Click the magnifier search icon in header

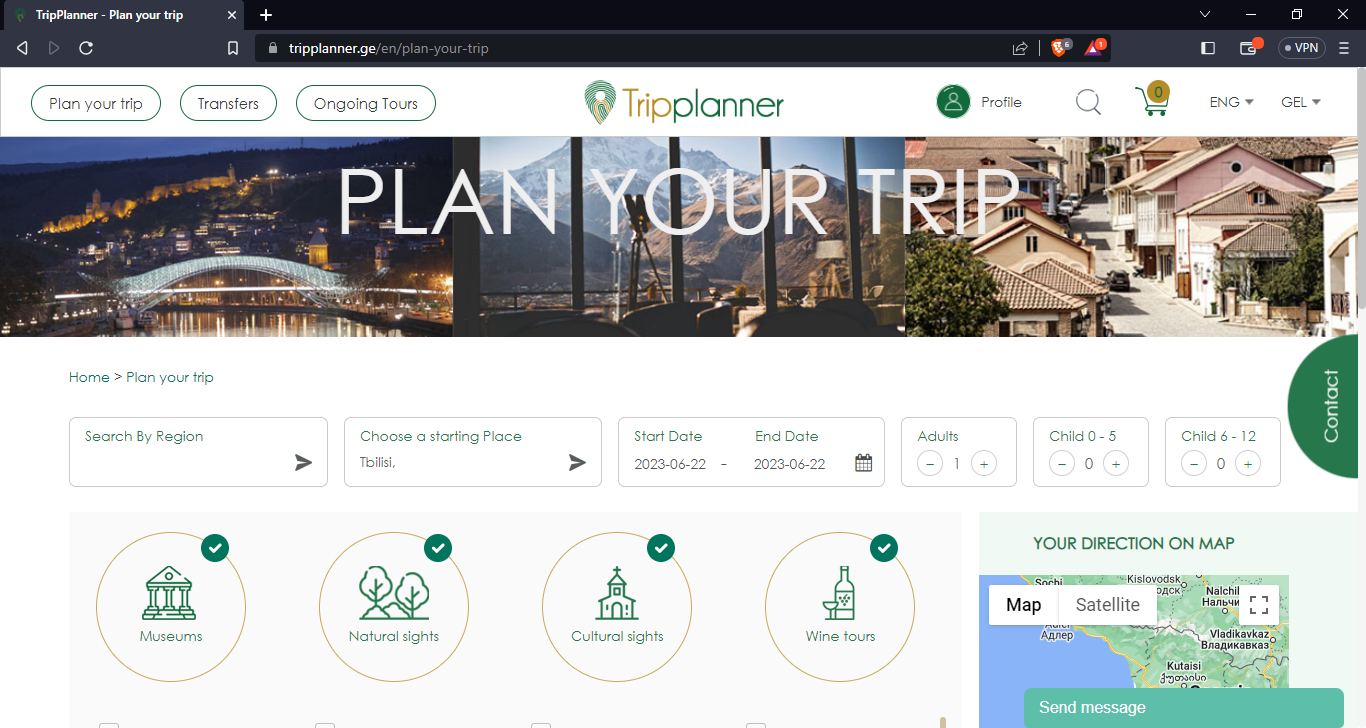click(x=1088, y=102)
